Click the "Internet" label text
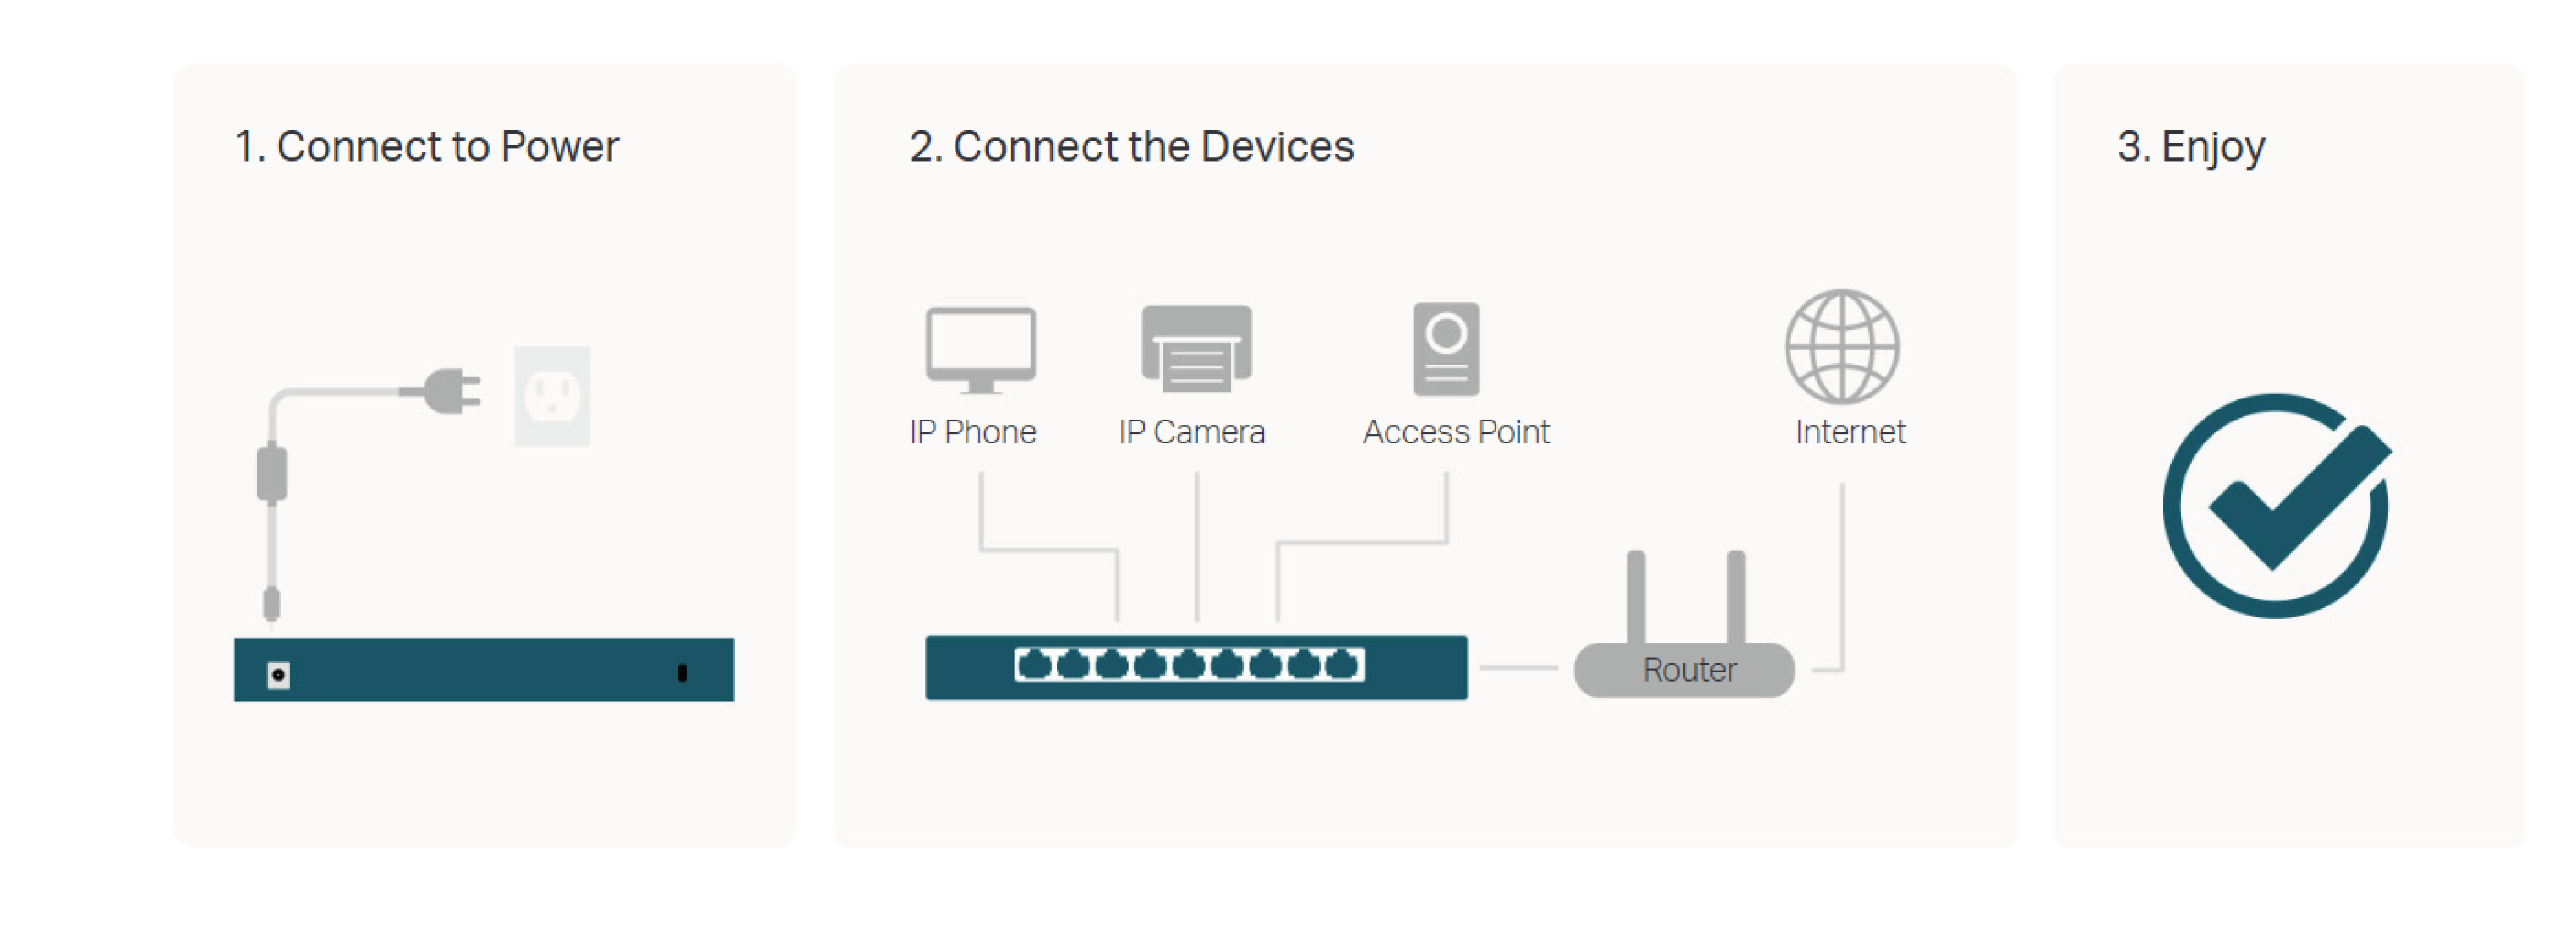The height and width of the screenshot is (942, 2576). 1850,432
